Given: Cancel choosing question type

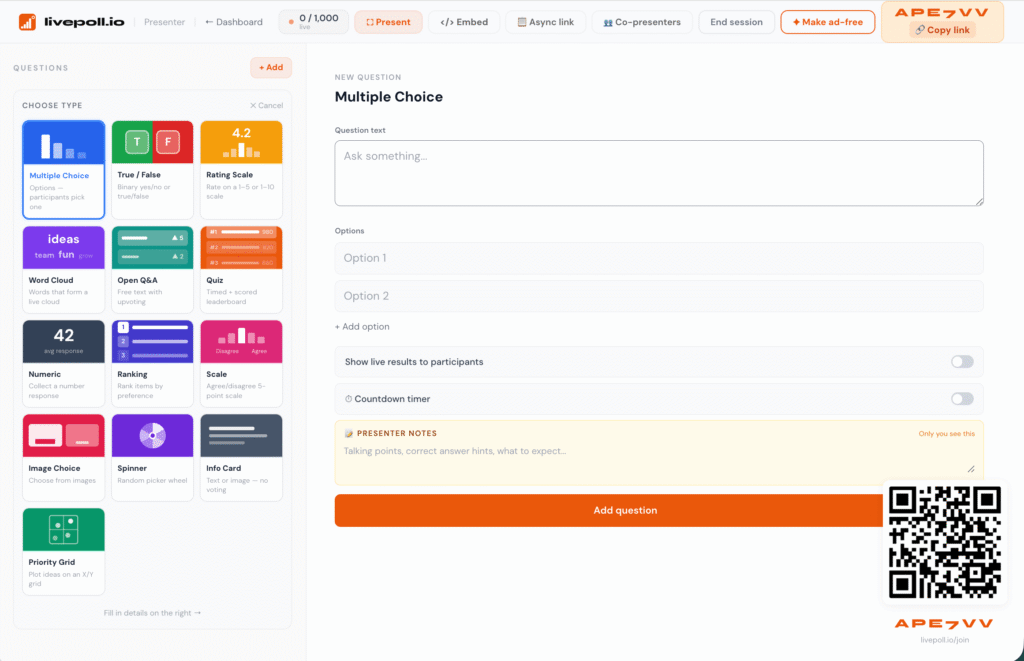Looking at the screenshot, I should pyautogui.click(x=266, y=105).
